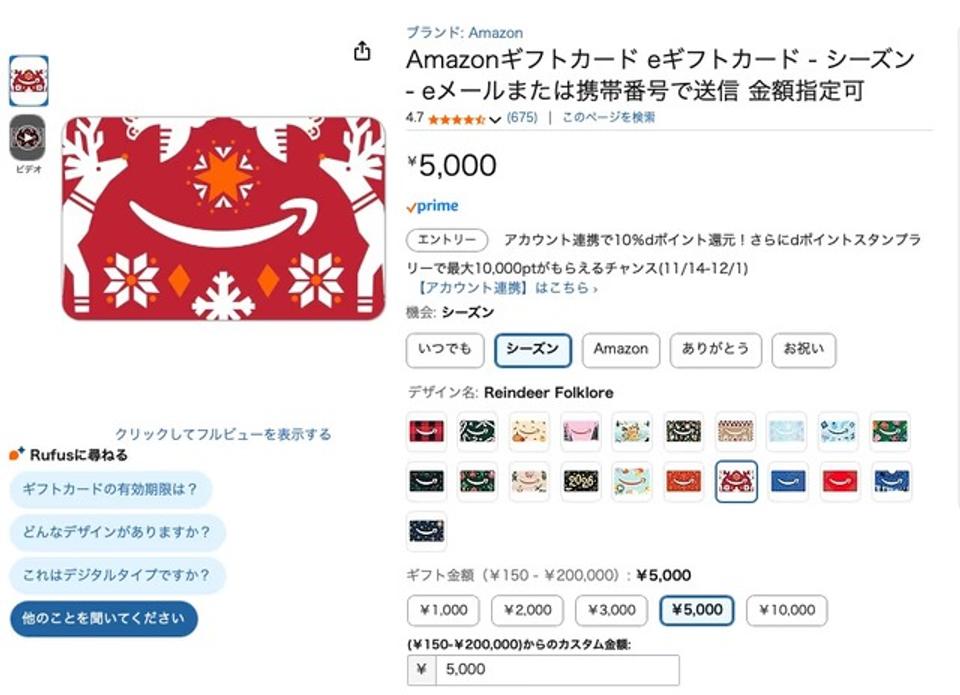Pick the pink gift card design
This screenshot has height=695, width=960.
581,432
